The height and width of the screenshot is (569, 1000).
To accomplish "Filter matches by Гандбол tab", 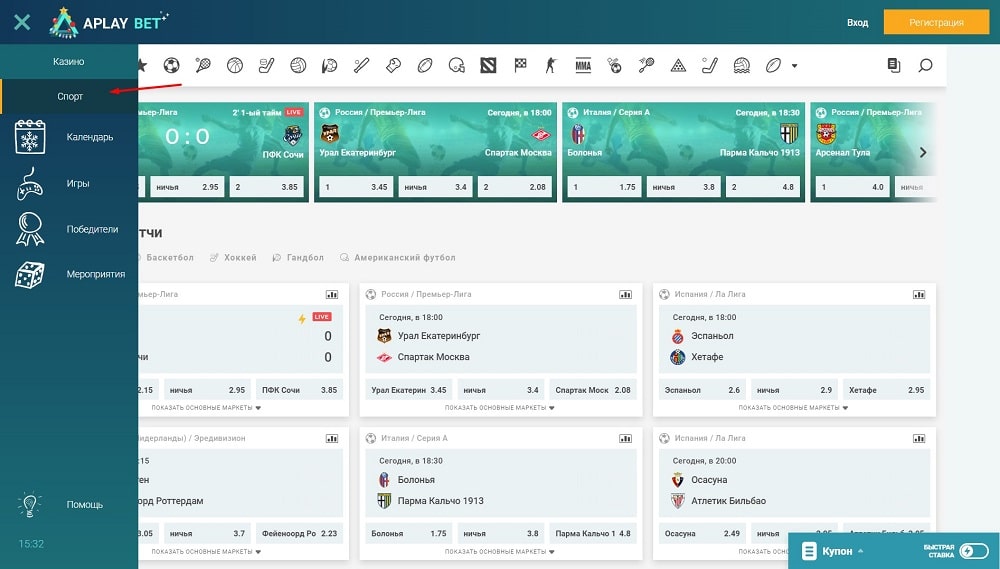I will click(x=298, y=258).
